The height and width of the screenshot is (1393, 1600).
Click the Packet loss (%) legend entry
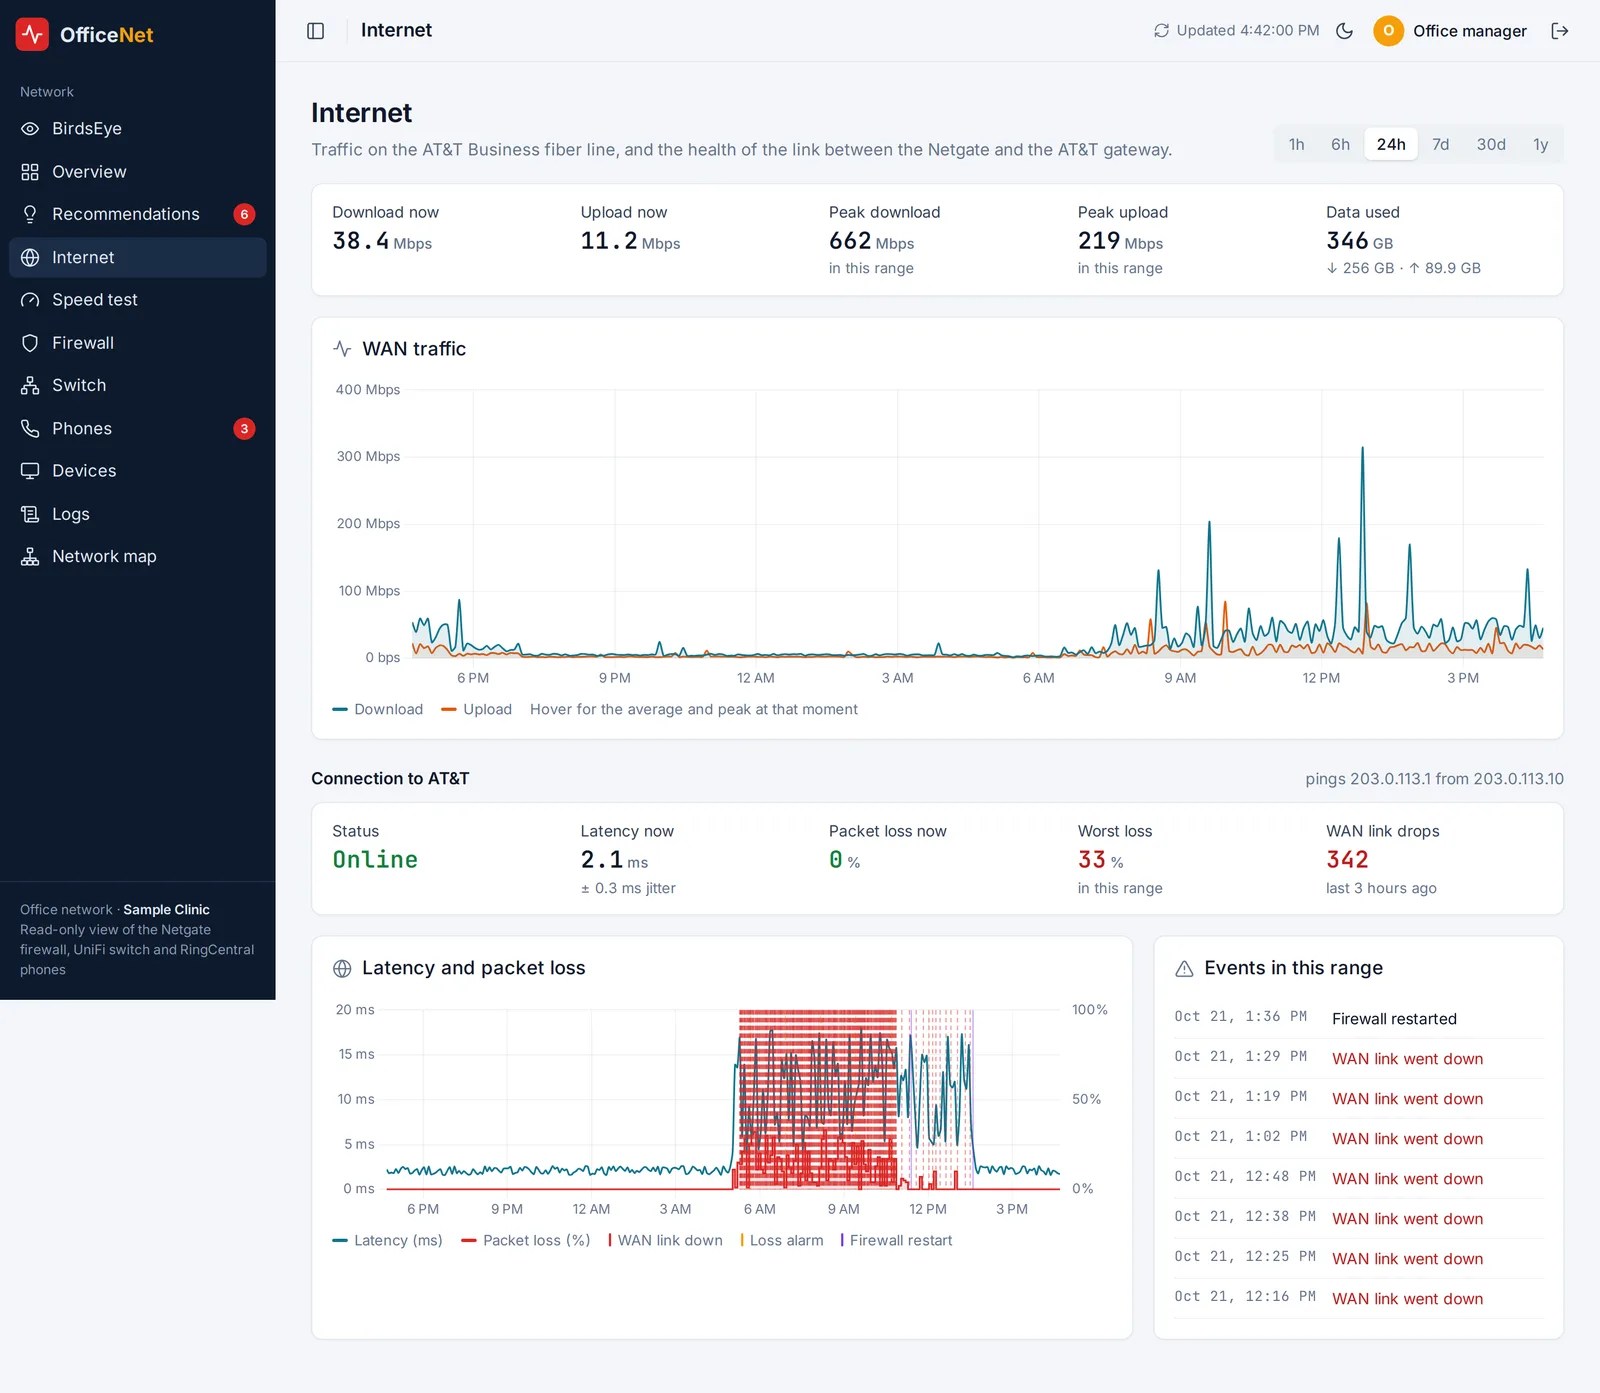pyautogui.click(x=526, y=1240)
